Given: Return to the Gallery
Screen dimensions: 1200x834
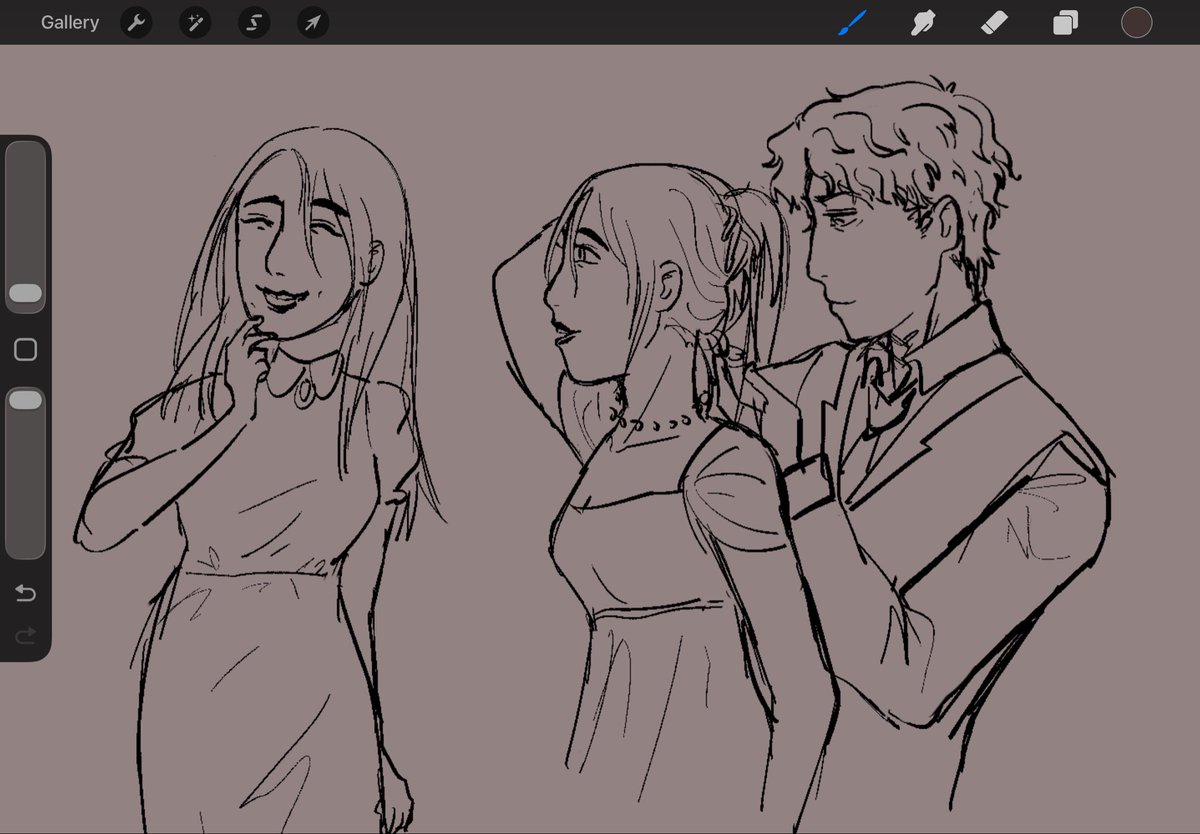Looking at the screenshot, I should tap(70, 22).
